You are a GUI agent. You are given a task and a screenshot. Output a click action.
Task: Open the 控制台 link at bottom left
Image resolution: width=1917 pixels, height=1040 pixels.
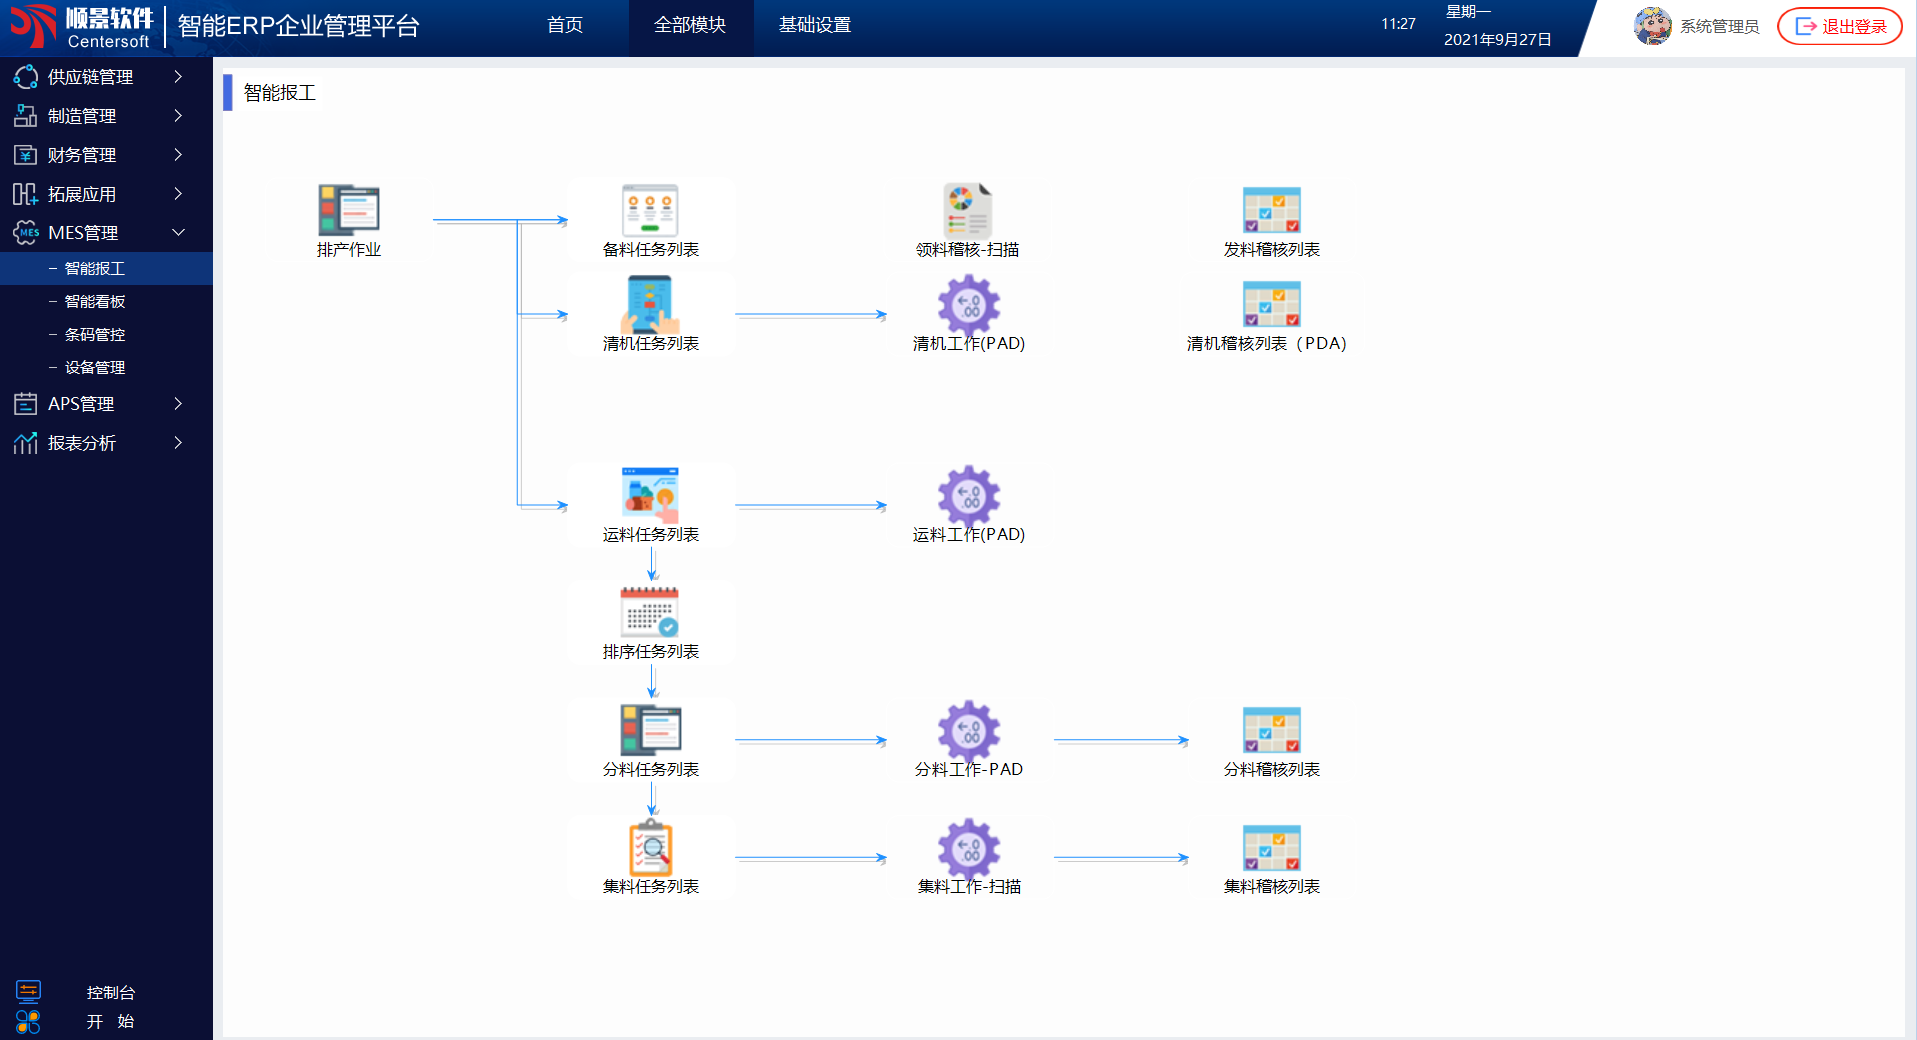[x=110, y=993]
